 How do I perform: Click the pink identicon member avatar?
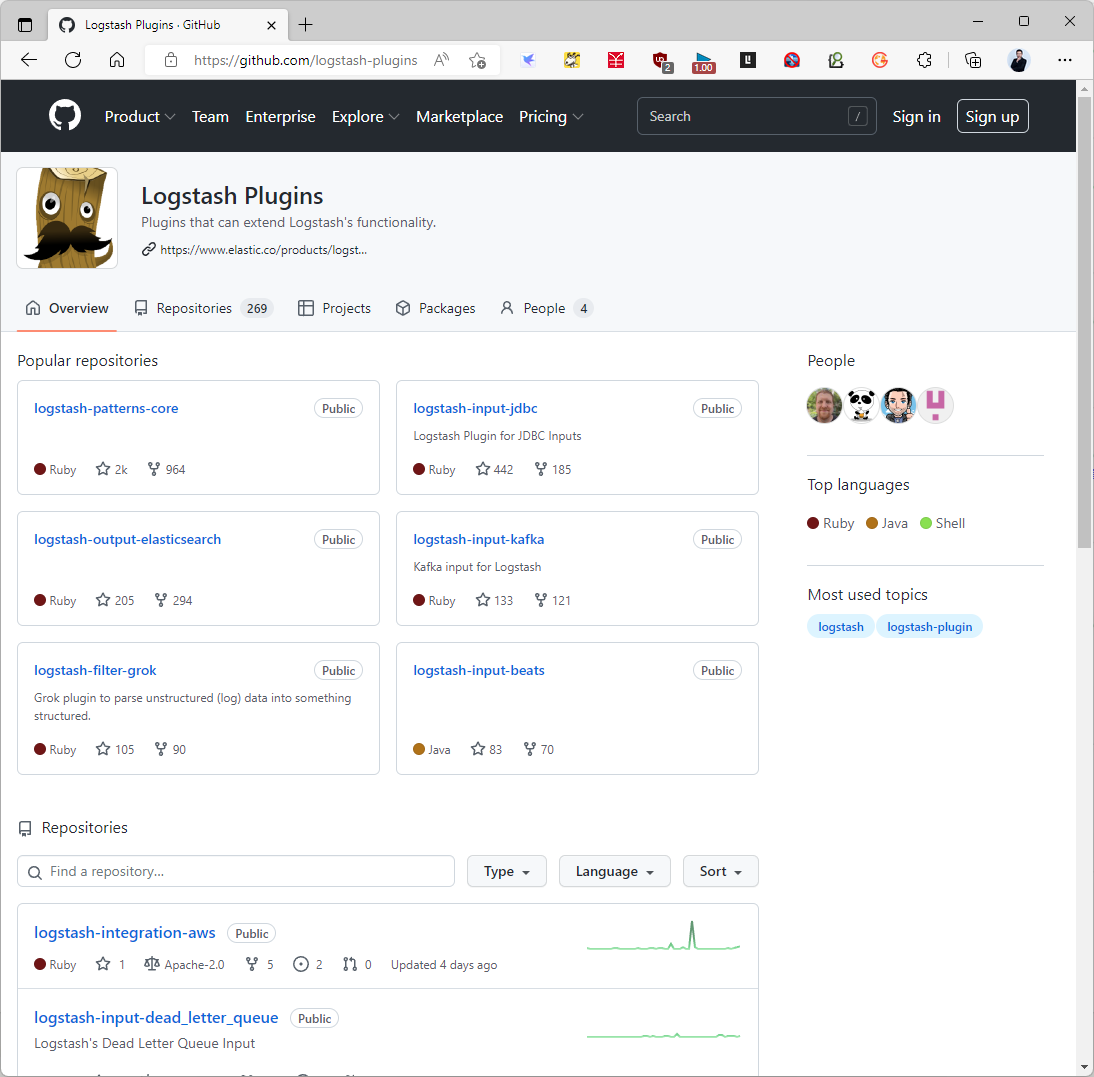[x=935, y=405]
